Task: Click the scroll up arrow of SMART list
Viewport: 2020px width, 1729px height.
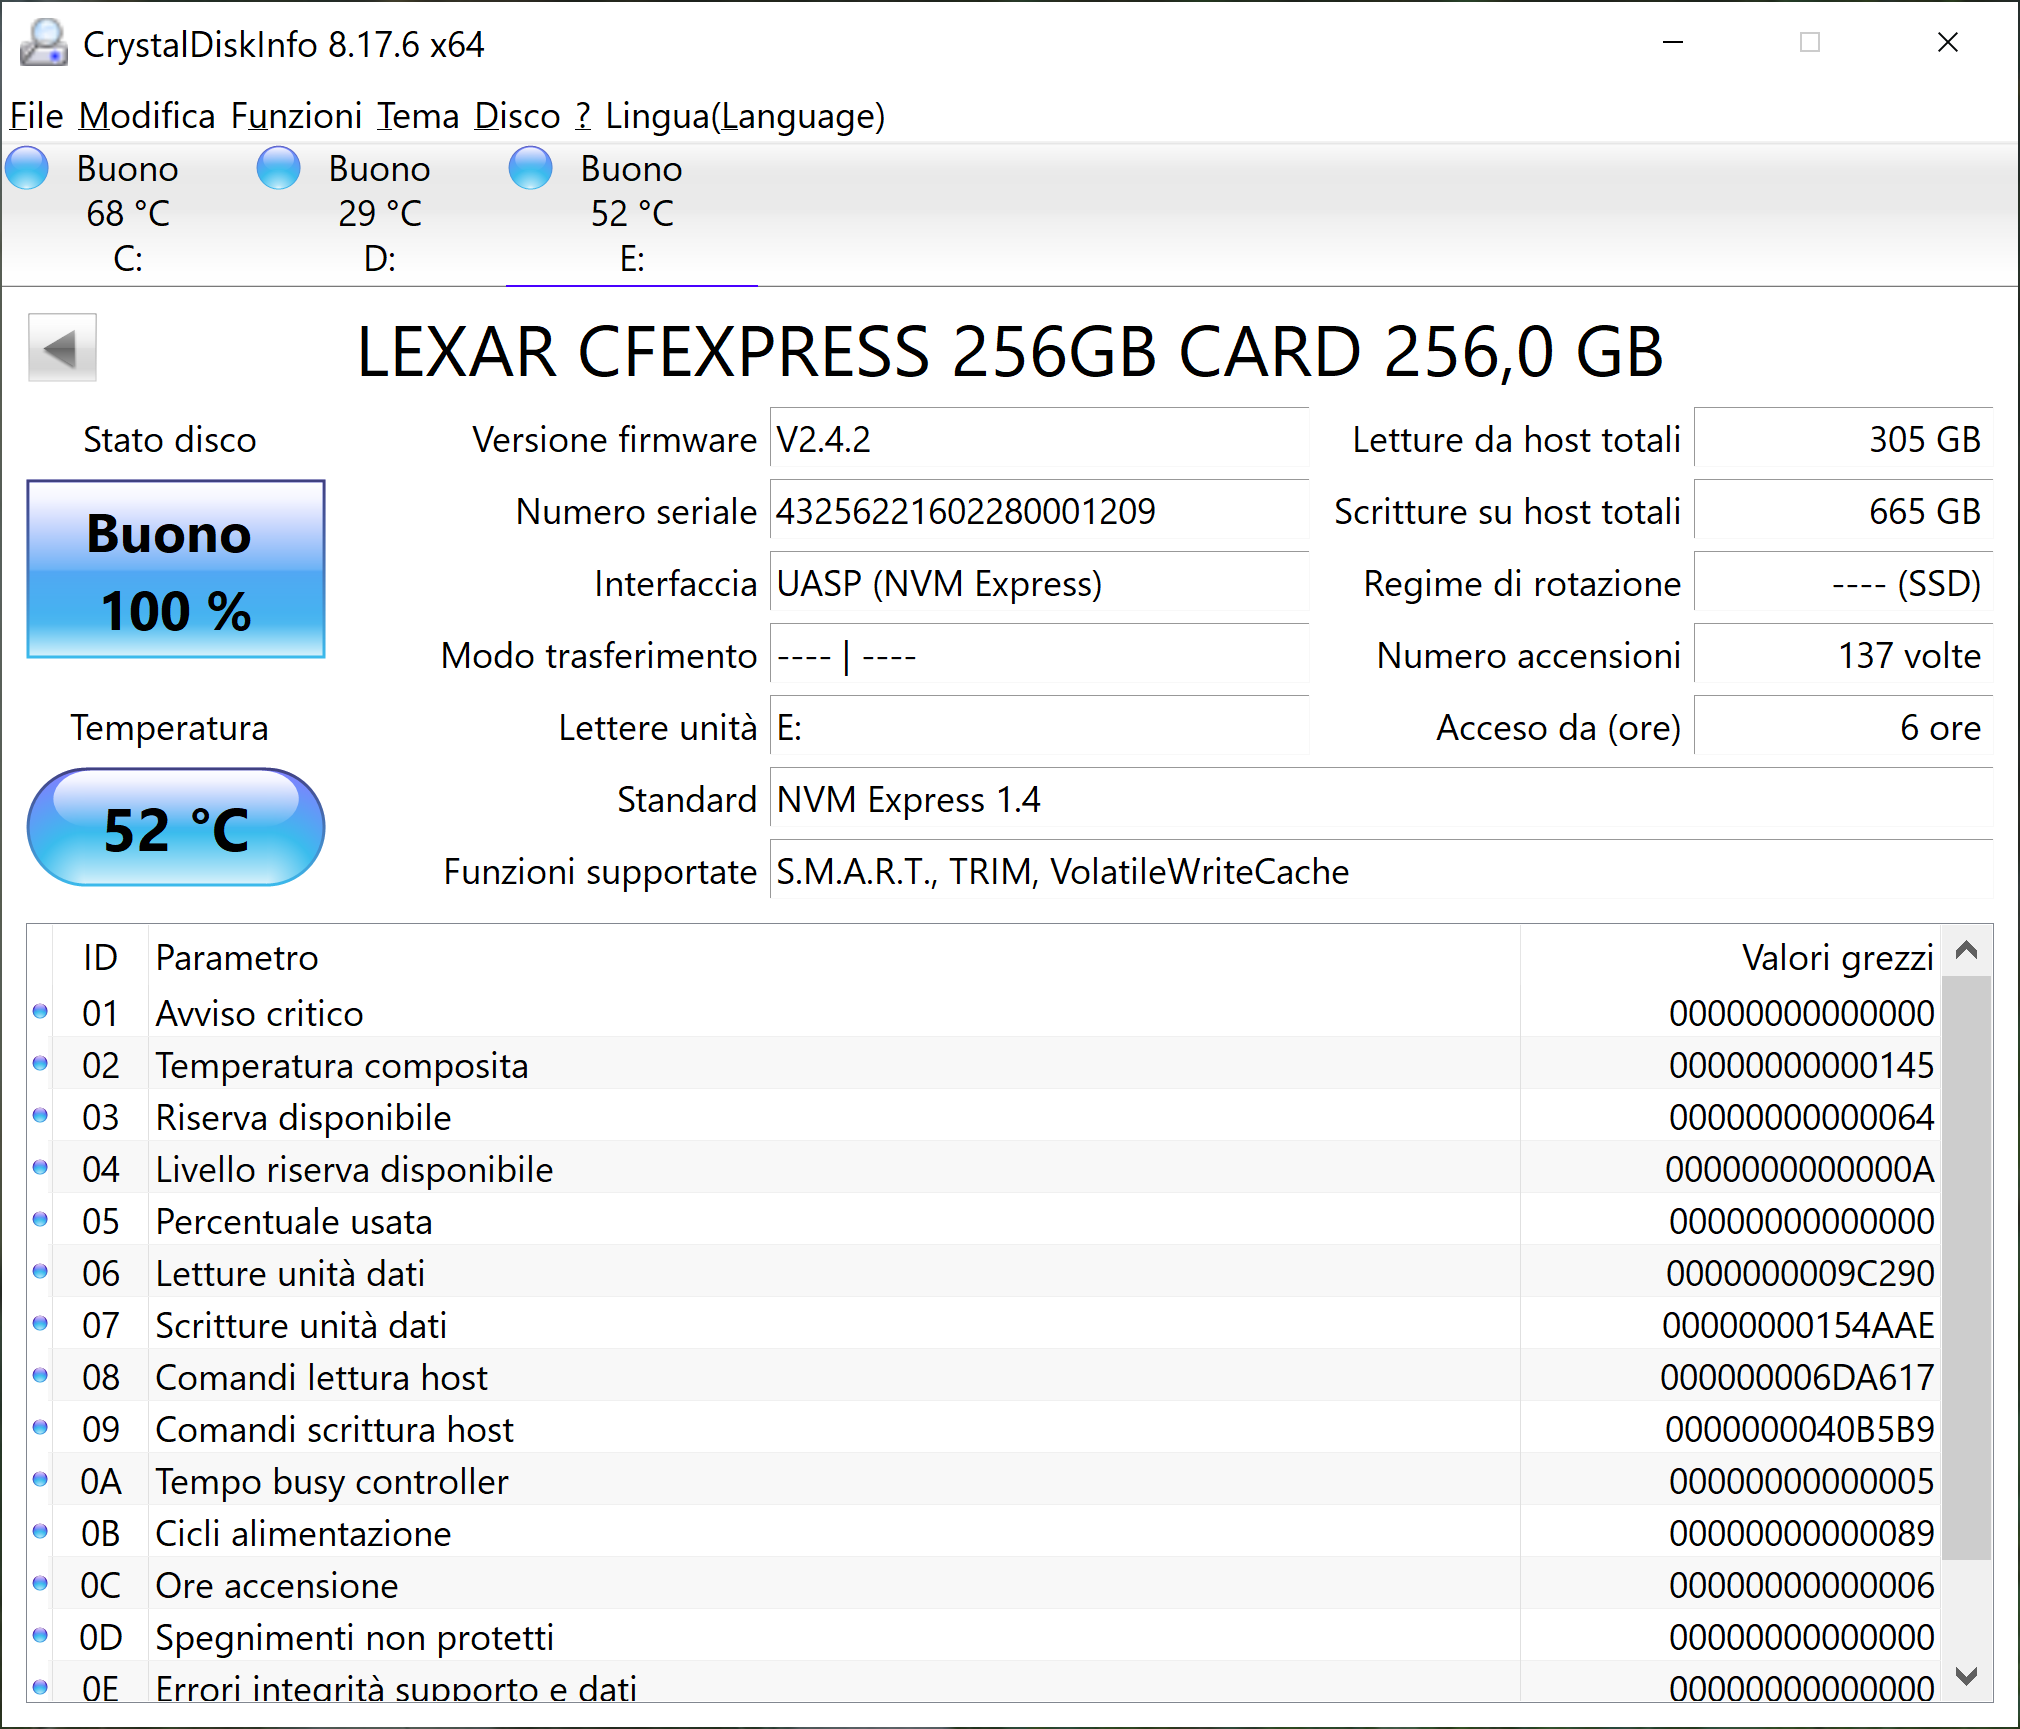Action: coord(1966,950)
